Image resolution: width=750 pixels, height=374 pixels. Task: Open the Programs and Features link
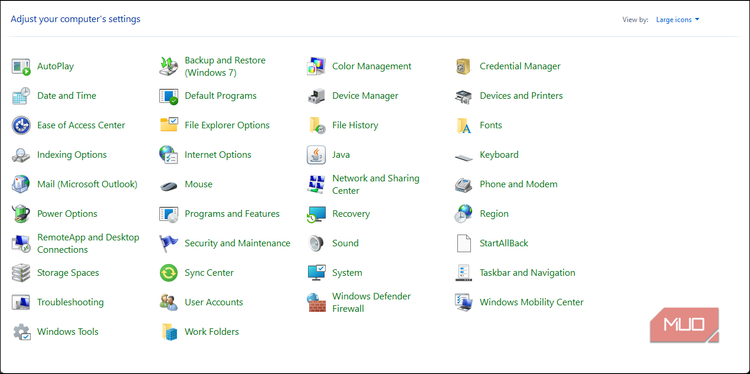tap(232, 214)
